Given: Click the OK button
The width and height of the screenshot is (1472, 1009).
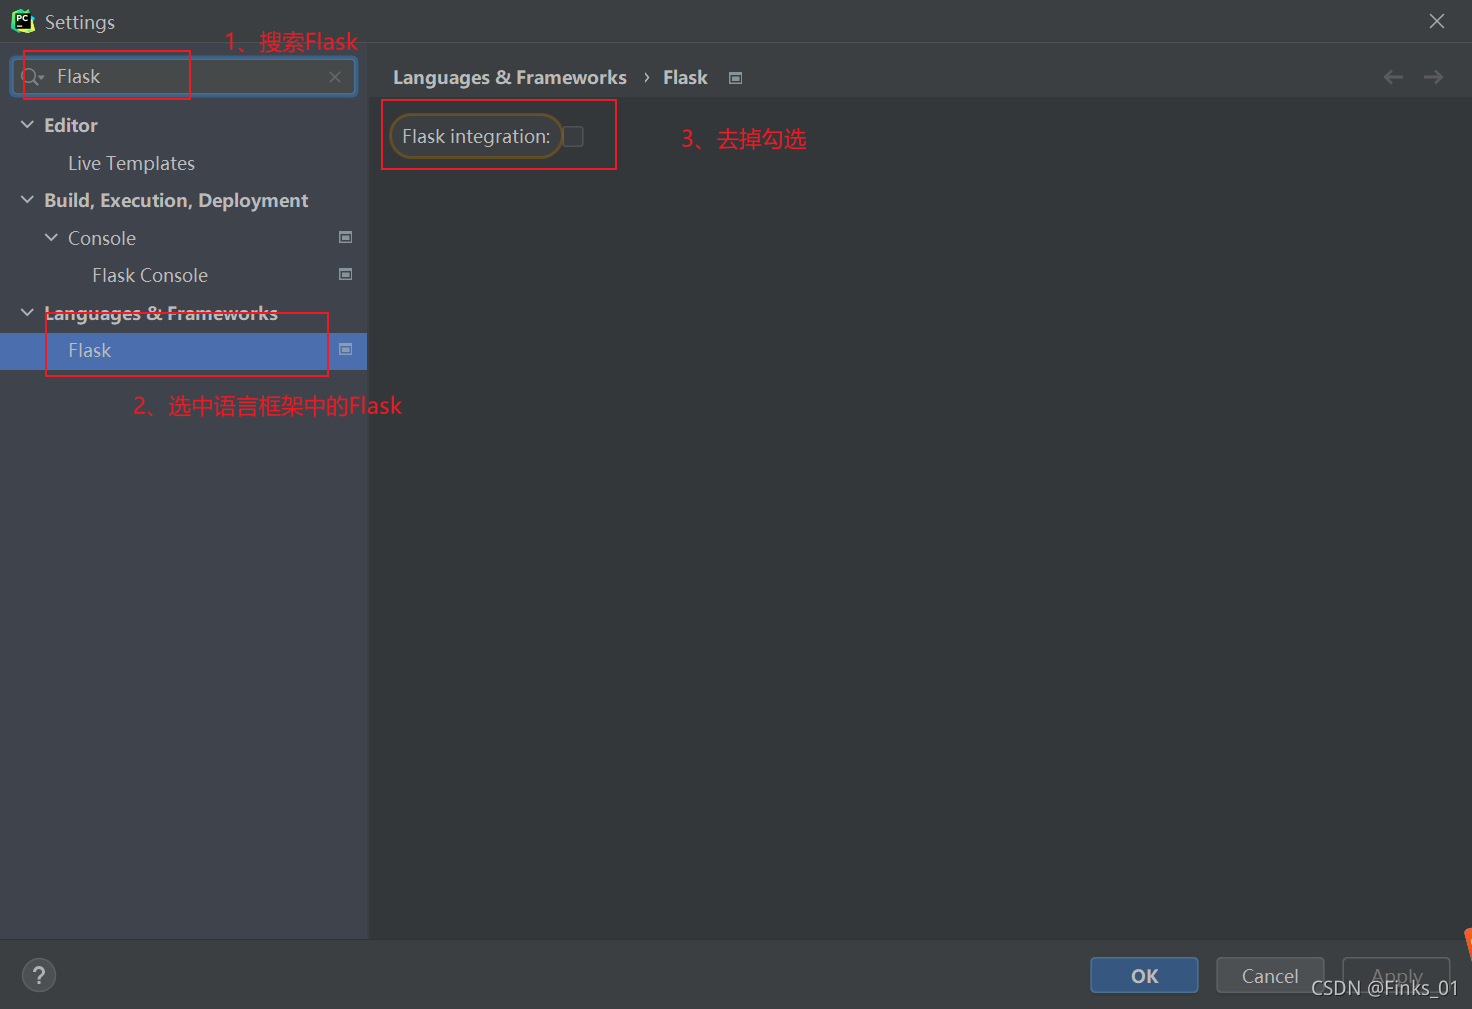Looking at the screenshot, I should point(1144,976).
